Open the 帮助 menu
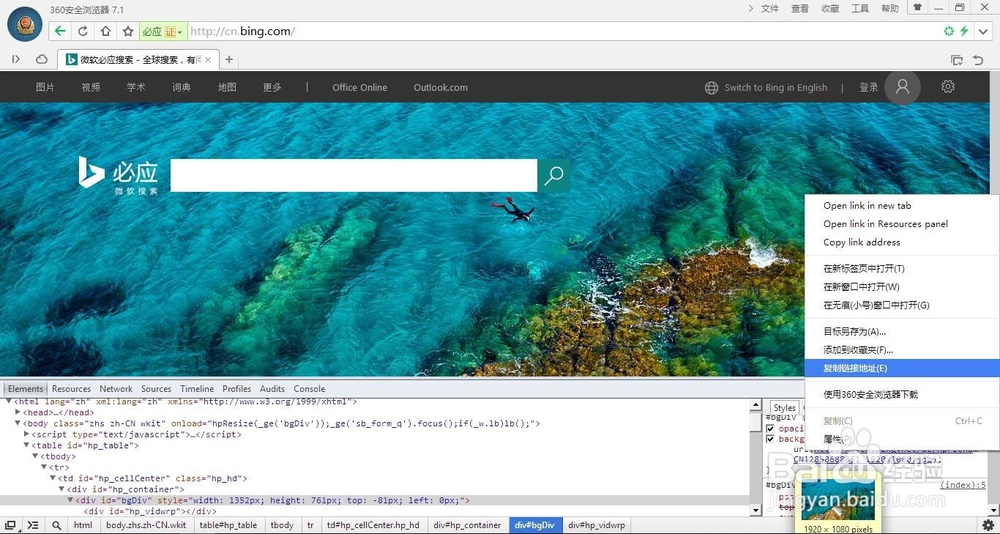The image size is (1000, 534). coord(890,8)
